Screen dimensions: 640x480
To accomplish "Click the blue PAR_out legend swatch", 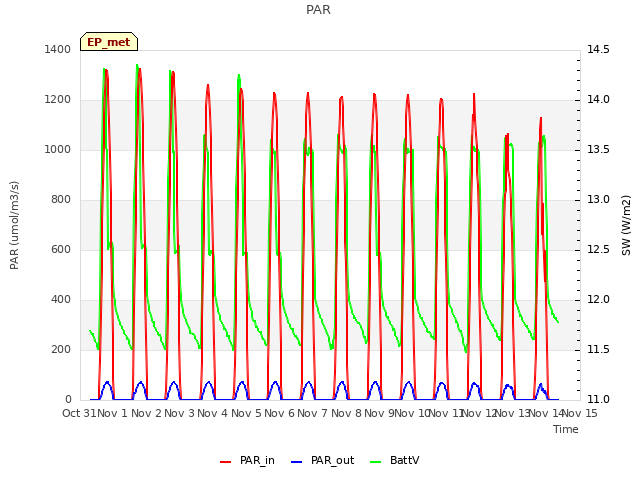I will coord(297,462).
